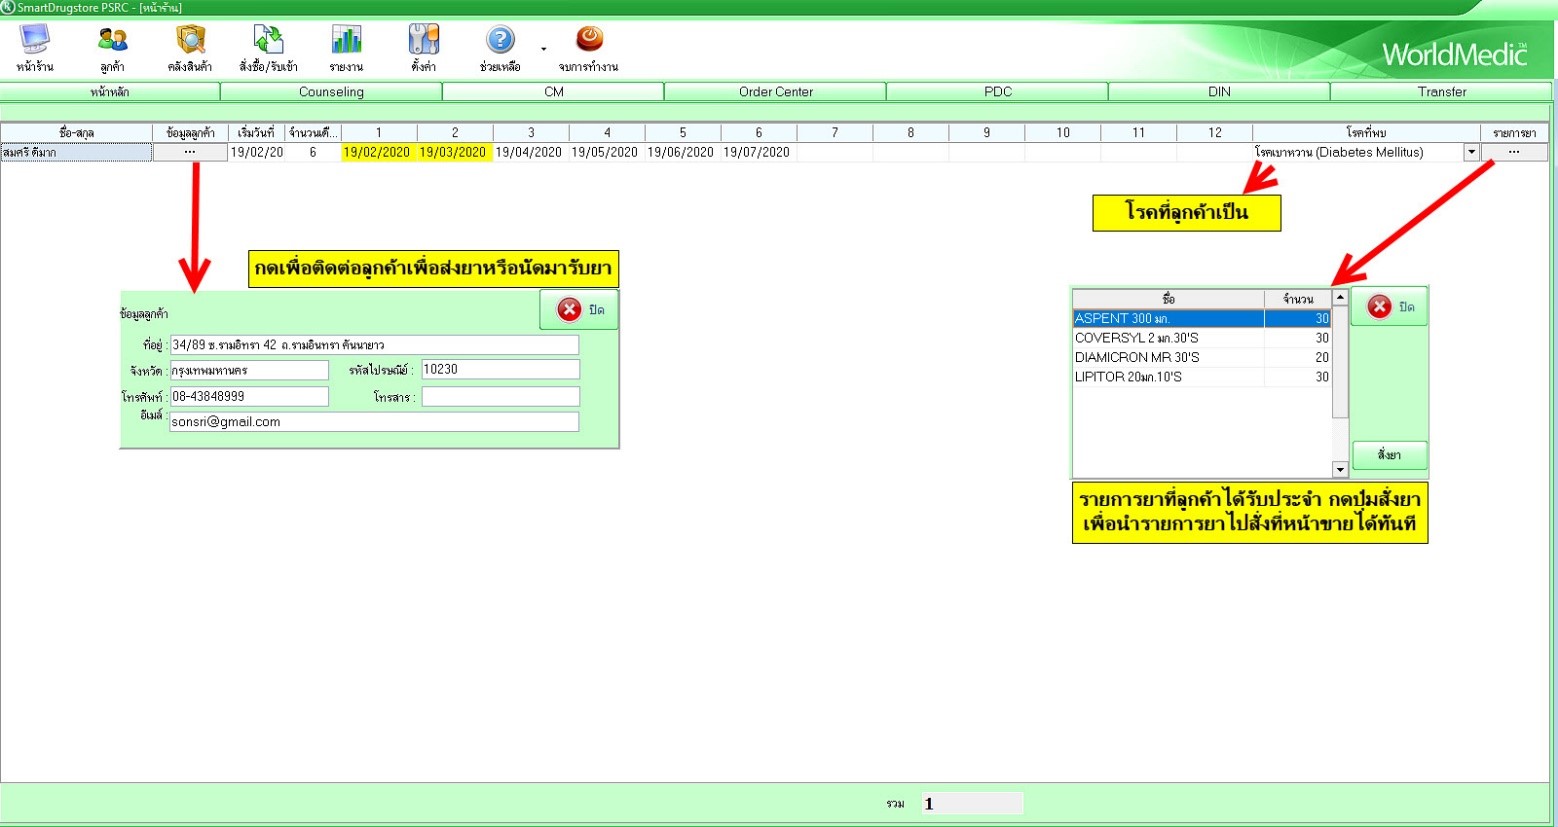Open the ตั้งค่า settings icon
1558x827 pixels.
pos(423,47)
